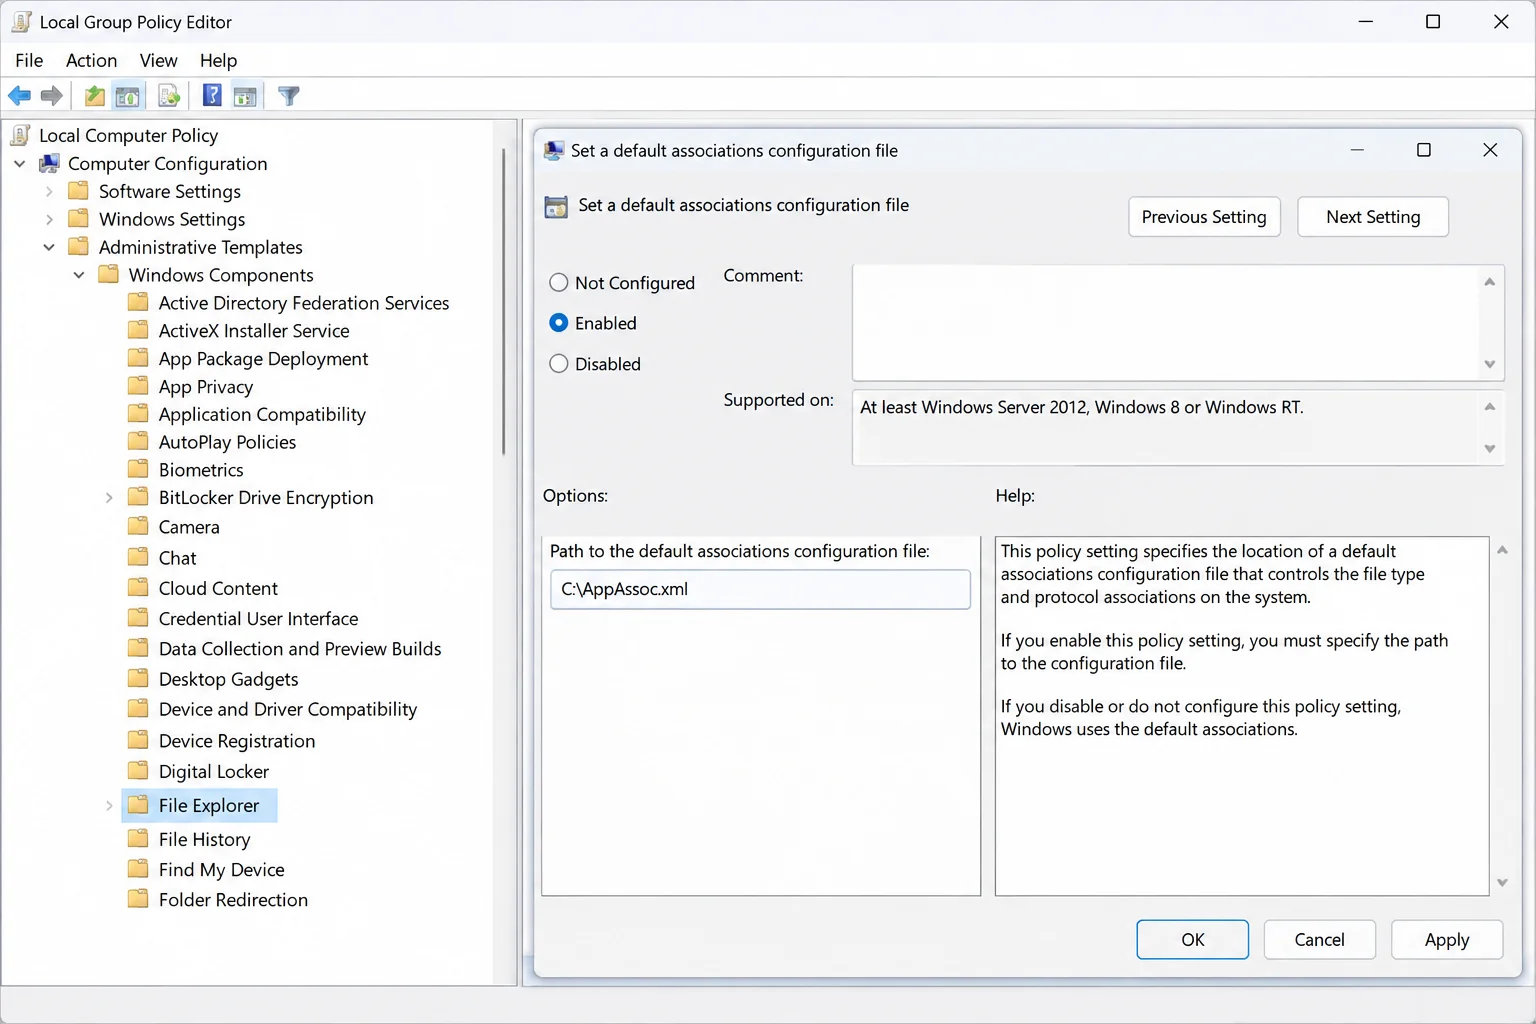Click the Filter funnel icon in the toolbar
The width and height of the screenshot is (1536, 1024).
pyautogui.click(x=289, y=96)
